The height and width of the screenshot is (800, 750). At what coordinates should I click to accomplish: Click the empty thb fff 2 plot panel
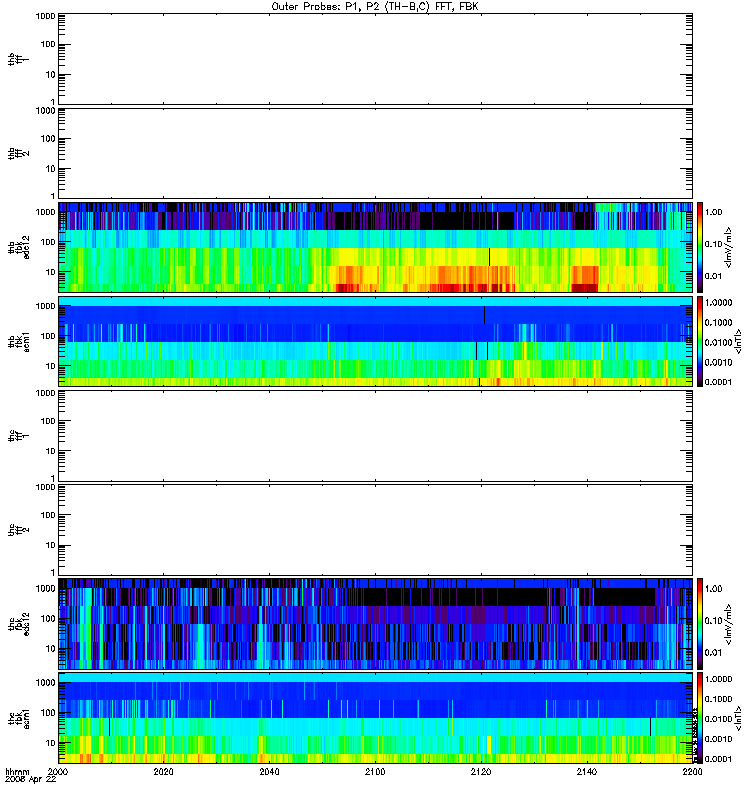(376, 154)
